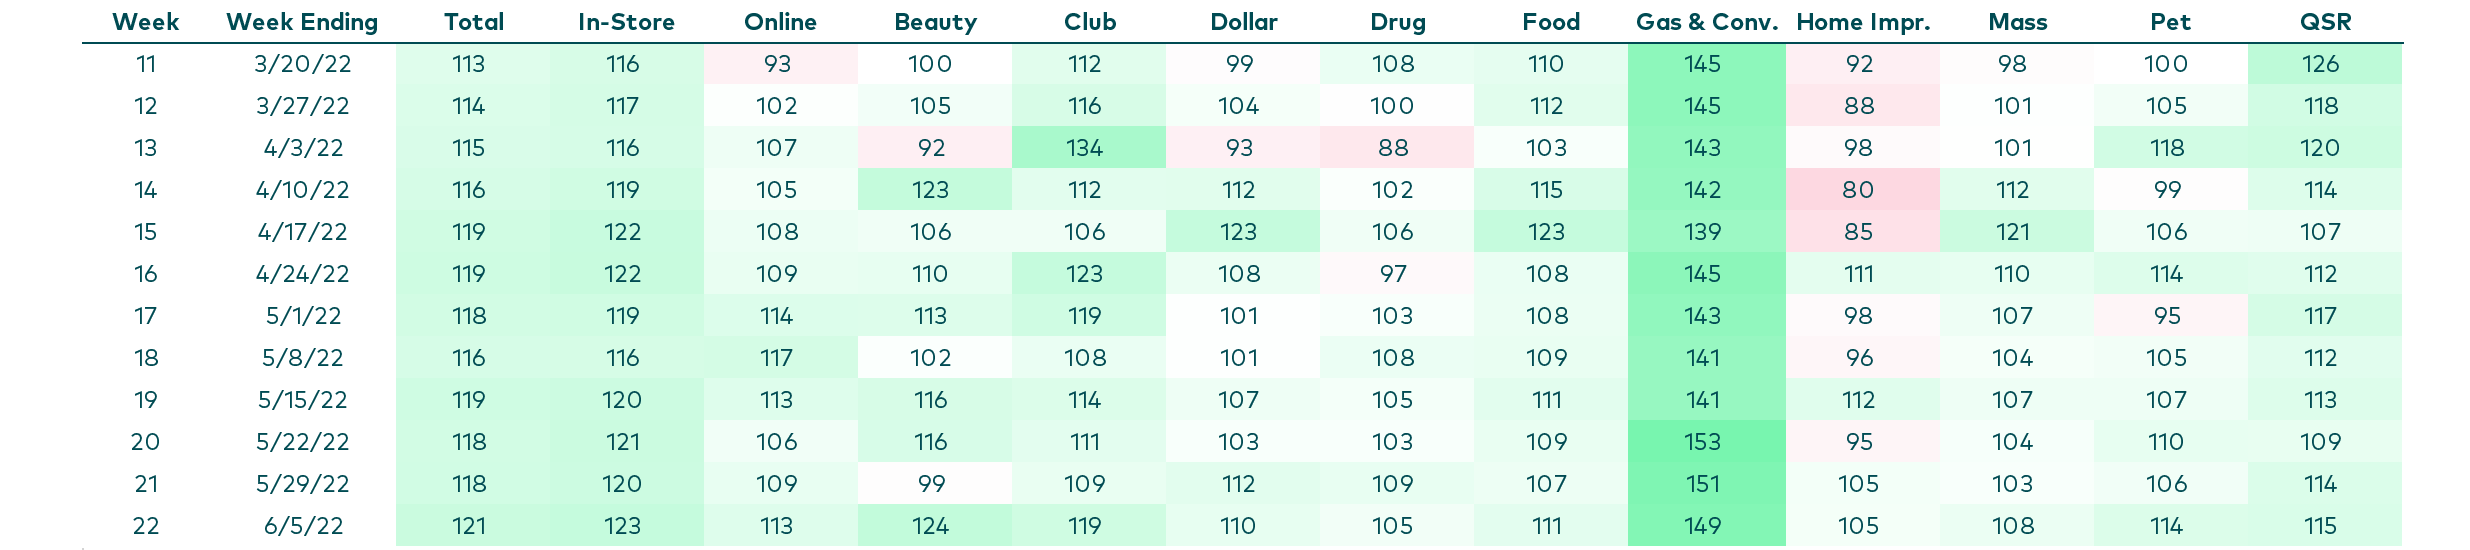This screenshot has height=550, width=2470.
Task: Click the QSR column header
Action: click(2325, 22)
